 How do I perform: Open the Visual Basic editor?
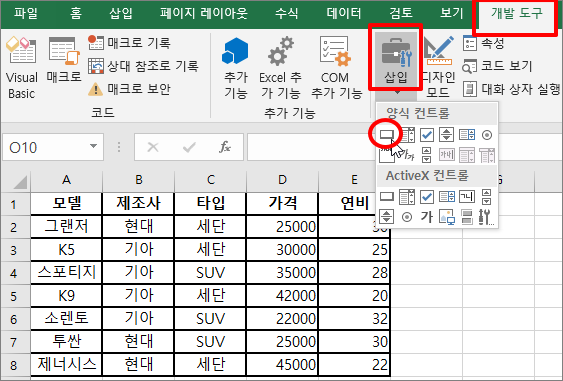pos(22,68)
